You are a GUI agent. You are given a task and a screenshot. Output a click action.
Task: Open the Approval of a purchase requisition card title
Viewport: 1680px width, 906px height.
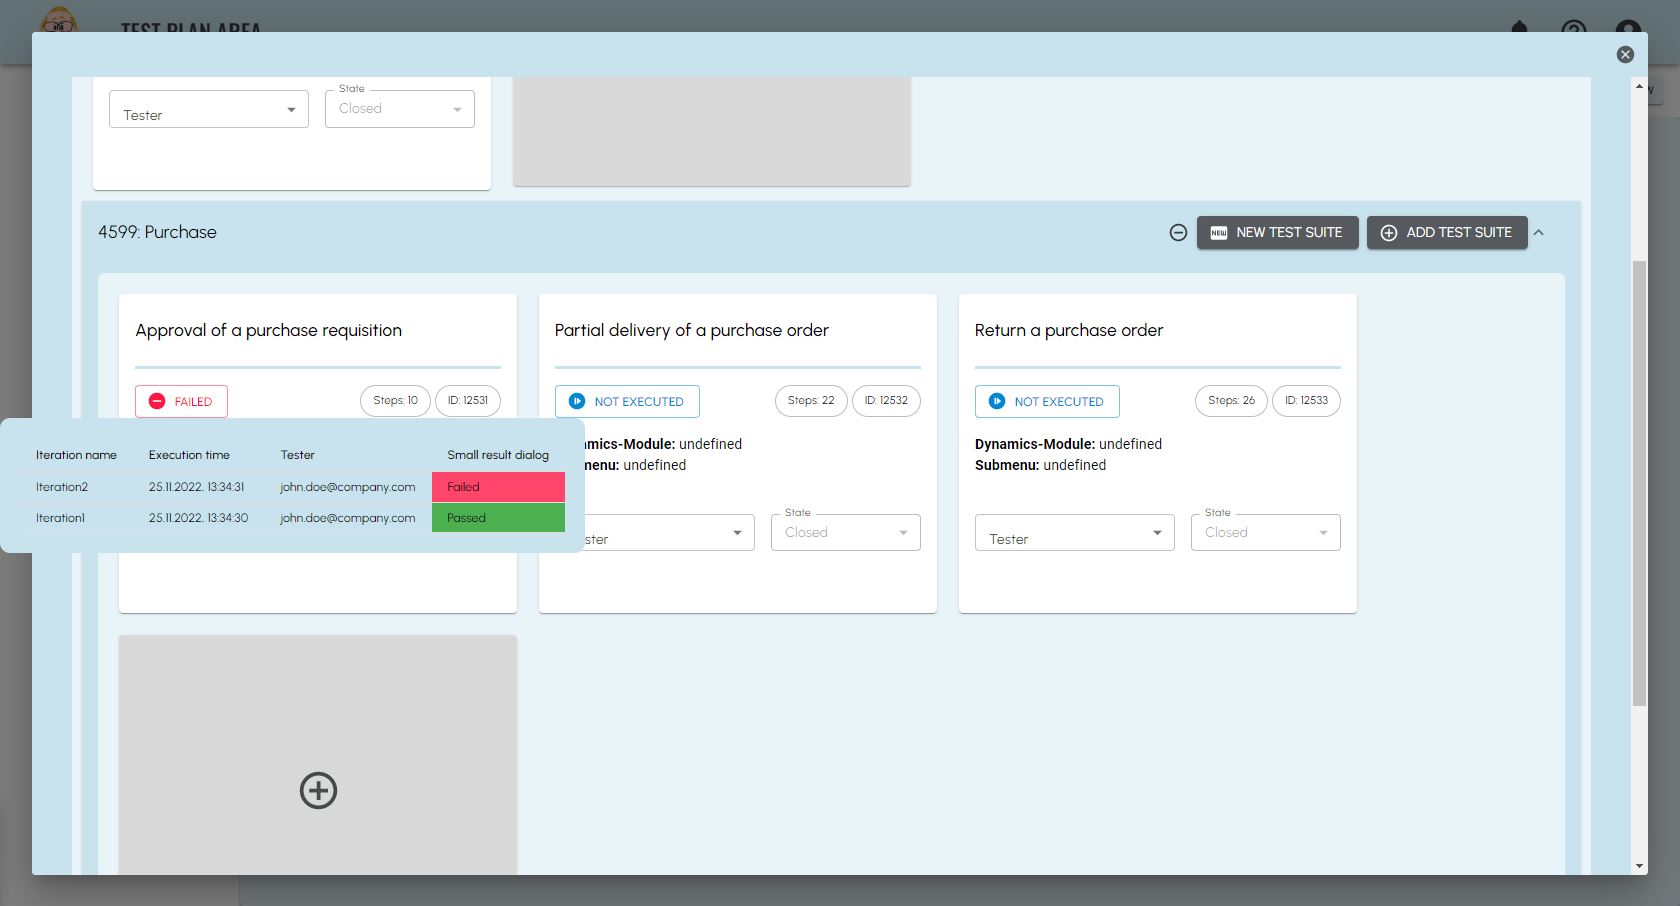tap(269, 330)
